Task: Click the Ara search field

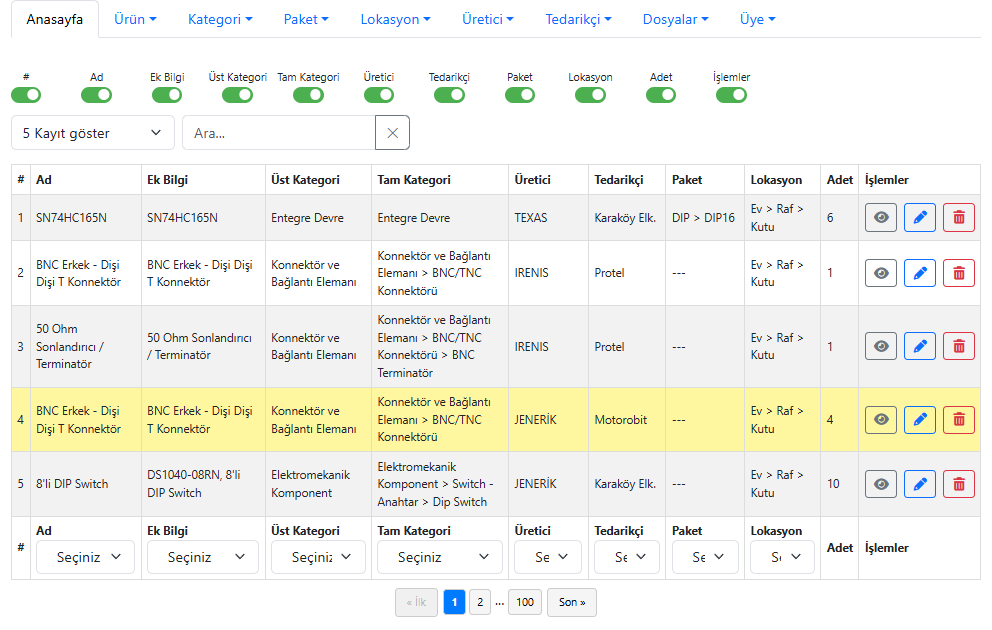Action: [278, 133]
